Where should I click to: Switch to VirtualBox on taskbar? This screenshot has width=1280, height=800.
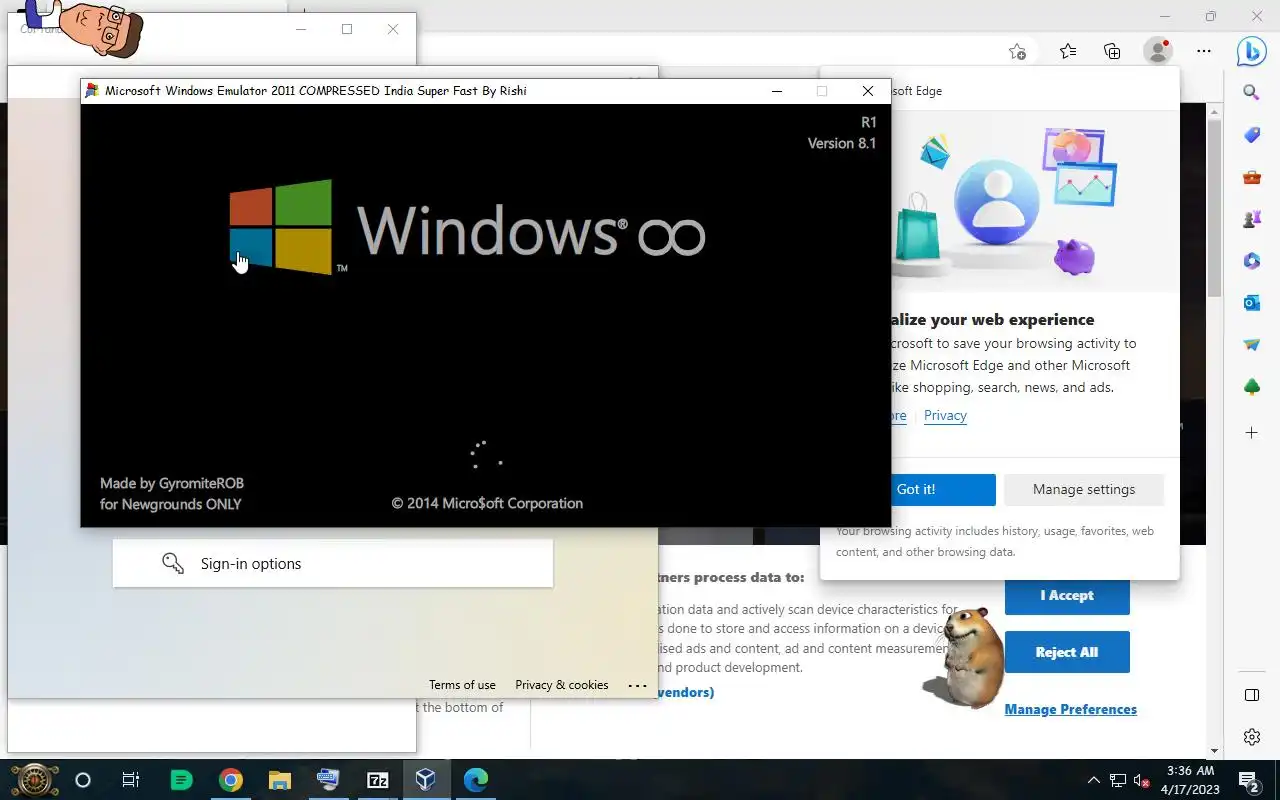(x=426, y=780)
